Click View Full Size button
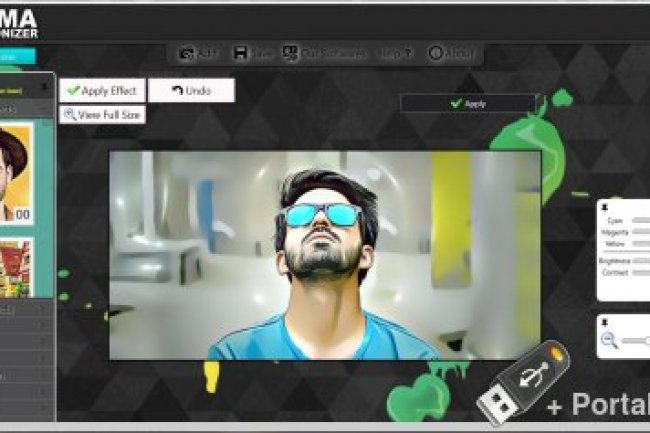Image resolution: width=650 pixels, height=433 pixels. click(102, 114)
